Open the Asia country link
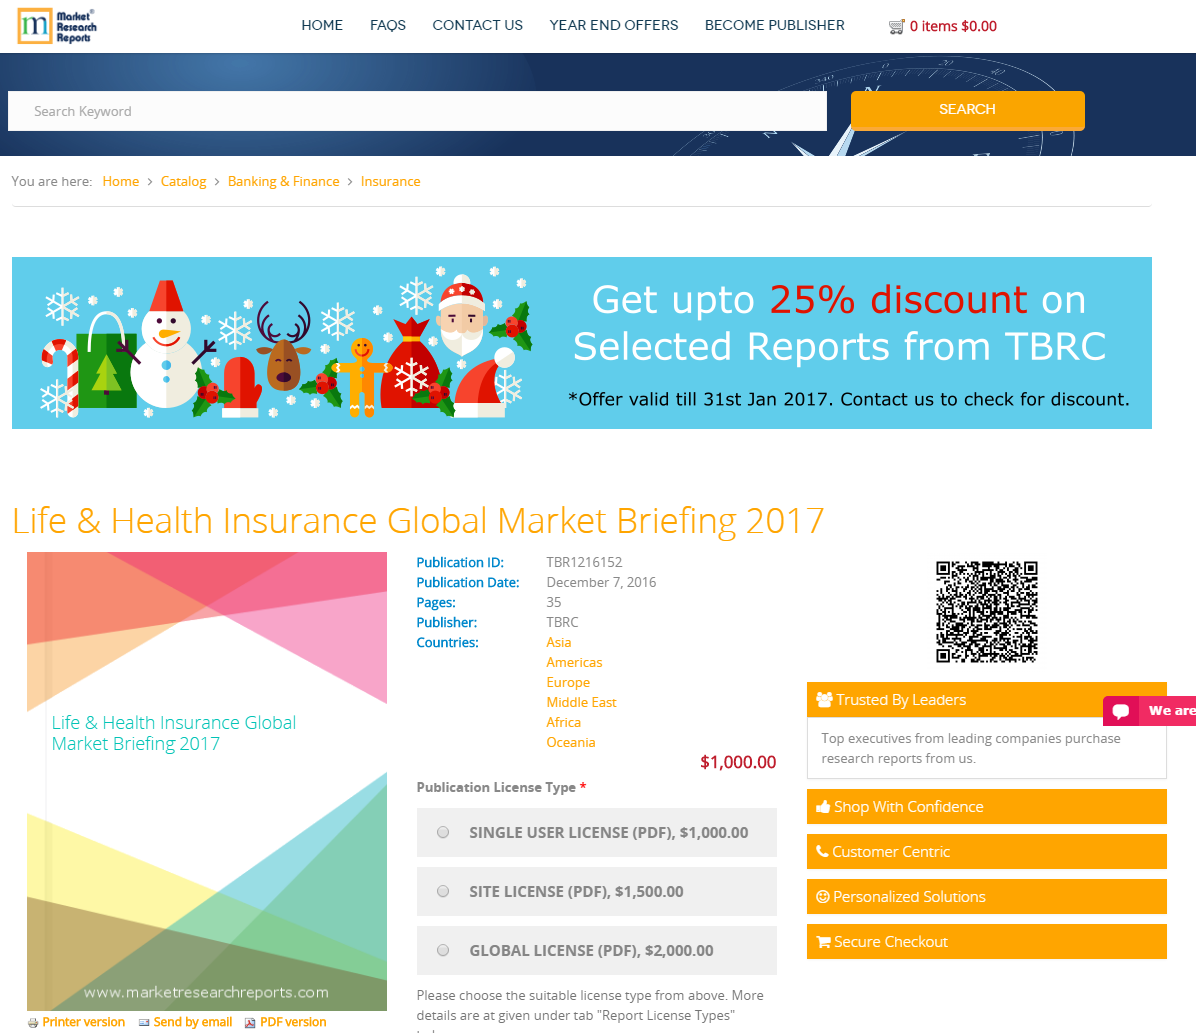 (558, 642)
